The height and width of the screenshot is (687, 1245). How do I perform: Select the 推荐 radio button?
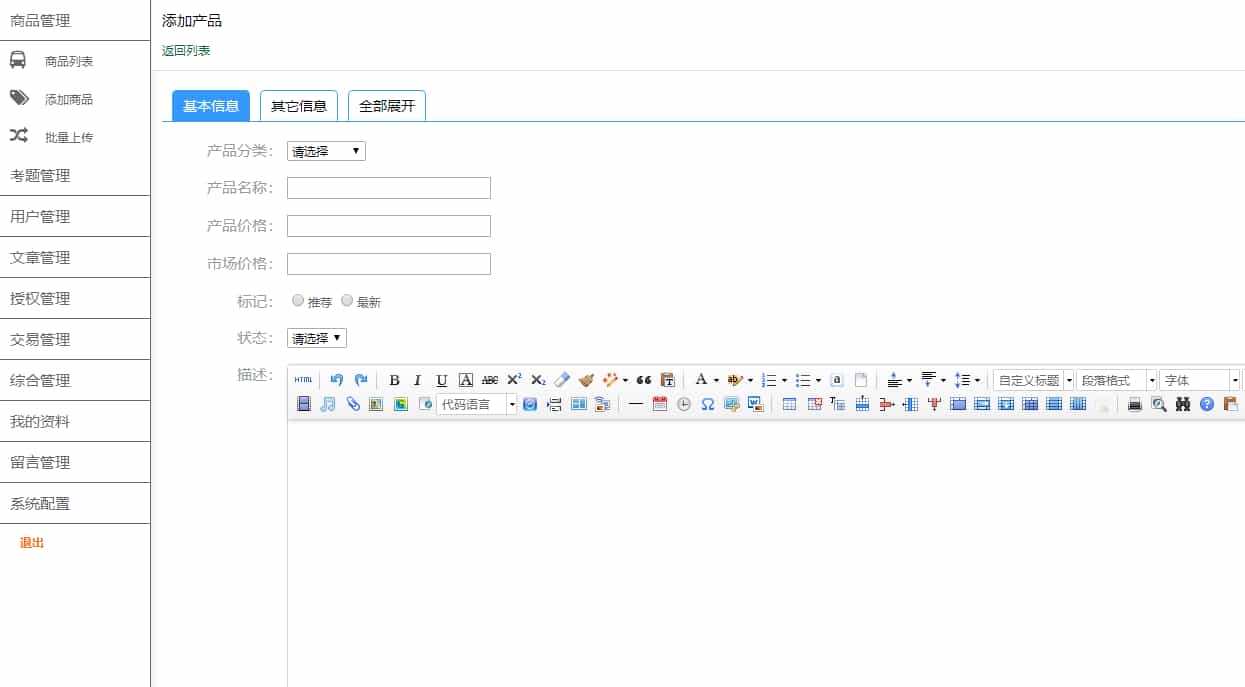click(x=298, y=300)
